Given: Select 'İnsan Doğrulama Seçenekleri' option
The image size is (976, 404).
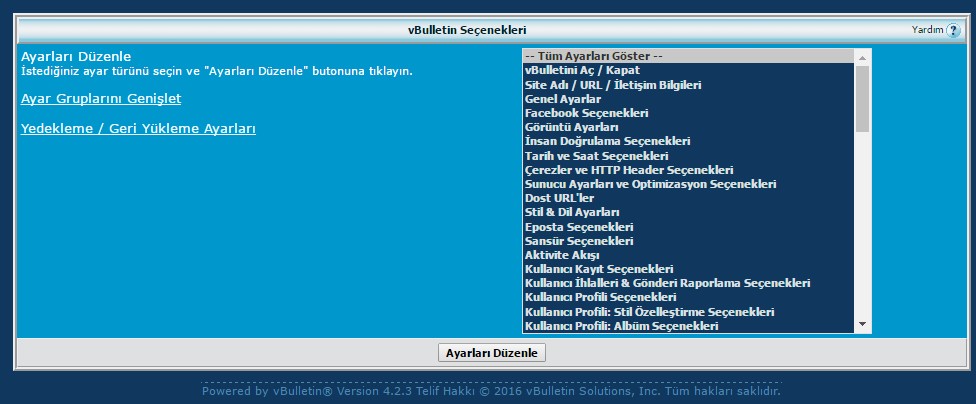Looking at the screenshot, I should 689,141.
